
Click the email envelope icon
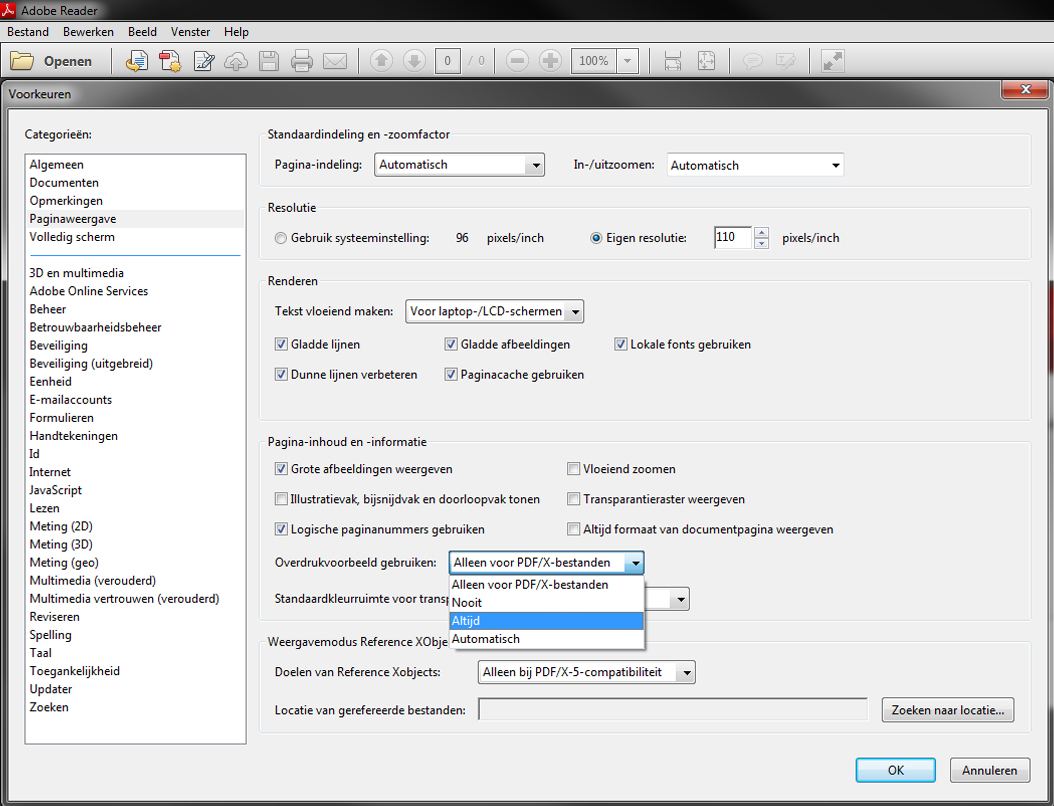click(335, 61)
